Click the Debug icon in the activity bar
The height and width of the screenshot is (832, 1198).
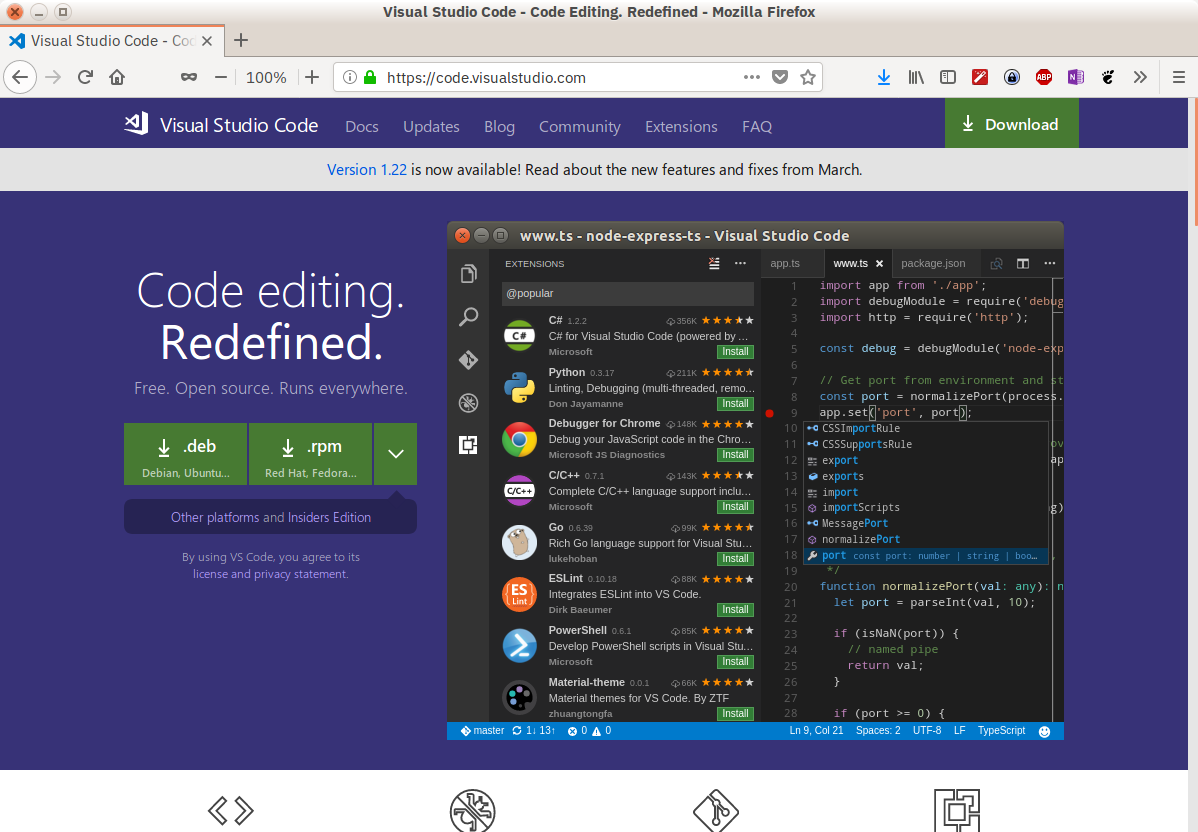coord(468,402)
